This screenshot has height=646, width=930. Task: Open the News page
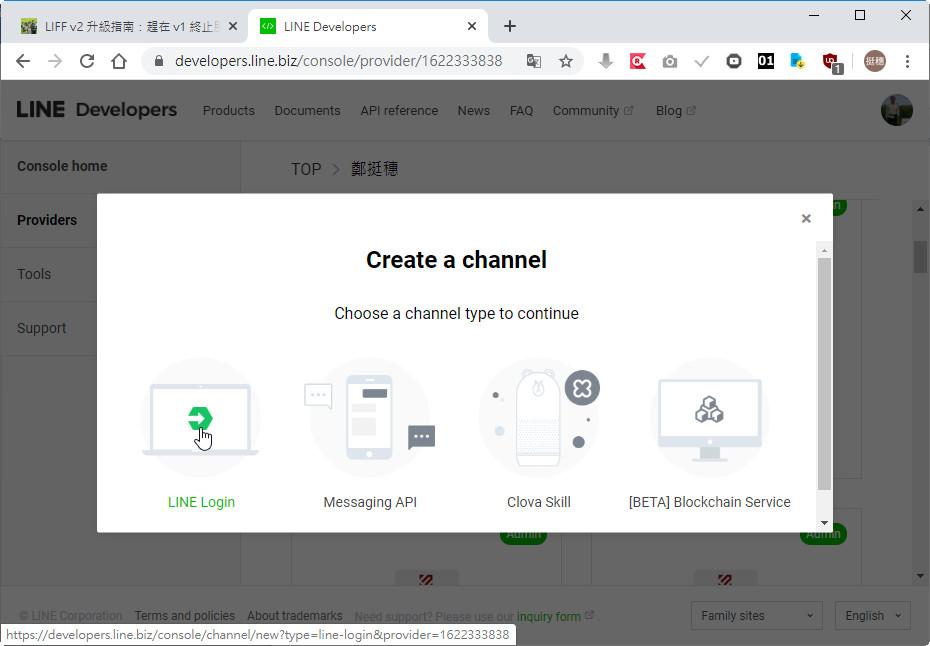pyautogui.click(x=474, y=110)
